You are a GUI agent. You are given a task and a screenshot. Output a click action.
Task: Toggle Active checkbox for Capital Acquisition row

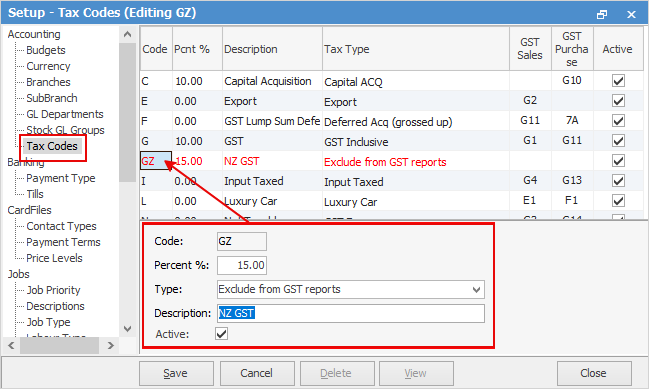[x=618, y=81]
